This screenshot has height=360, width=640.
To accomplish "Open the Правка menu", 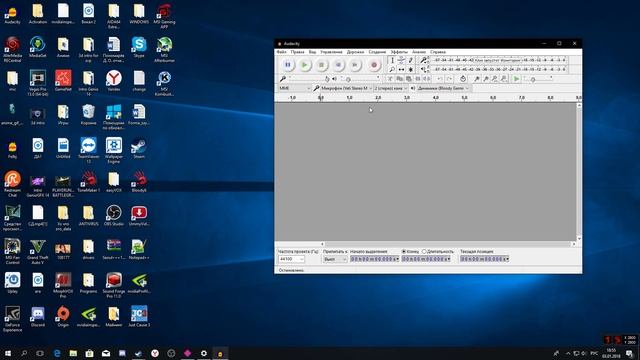I will pyautogui.click(x=298, y=52).
